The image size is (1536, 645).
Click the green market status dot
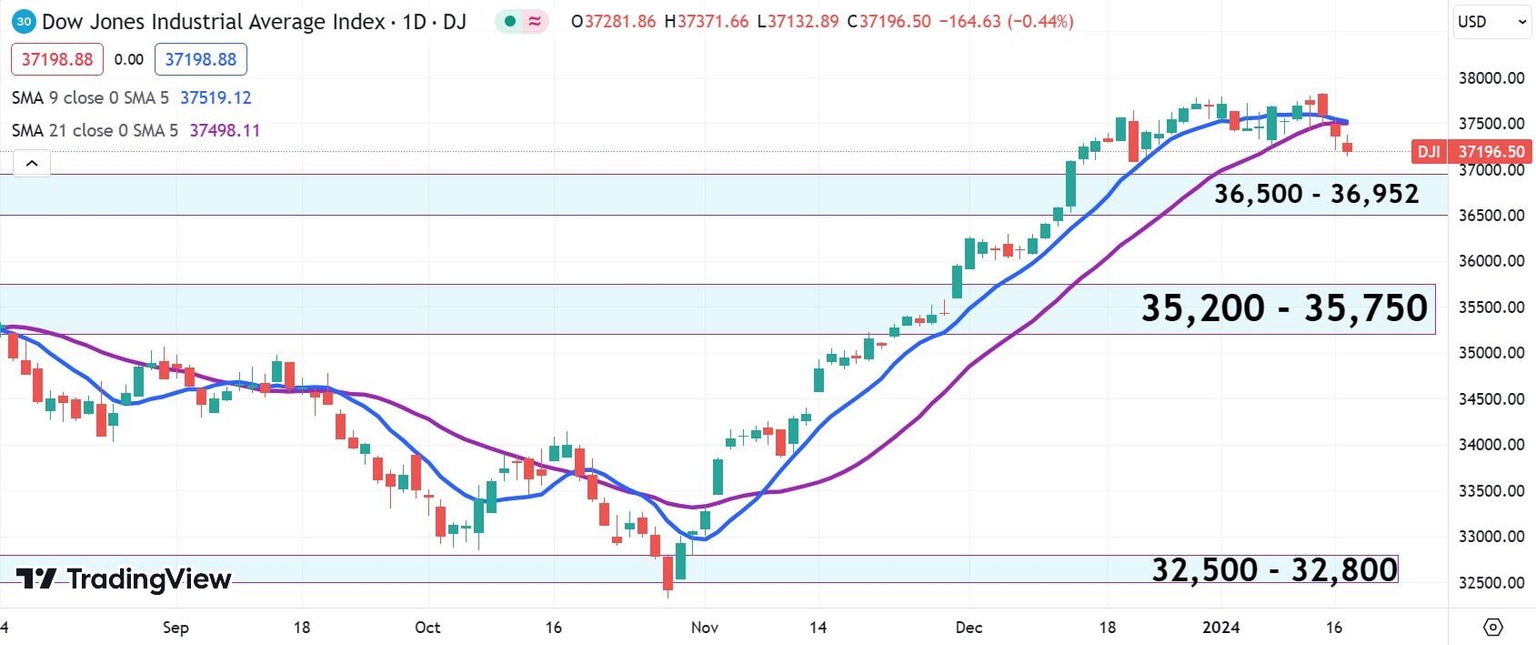click(x=510, y=21)
